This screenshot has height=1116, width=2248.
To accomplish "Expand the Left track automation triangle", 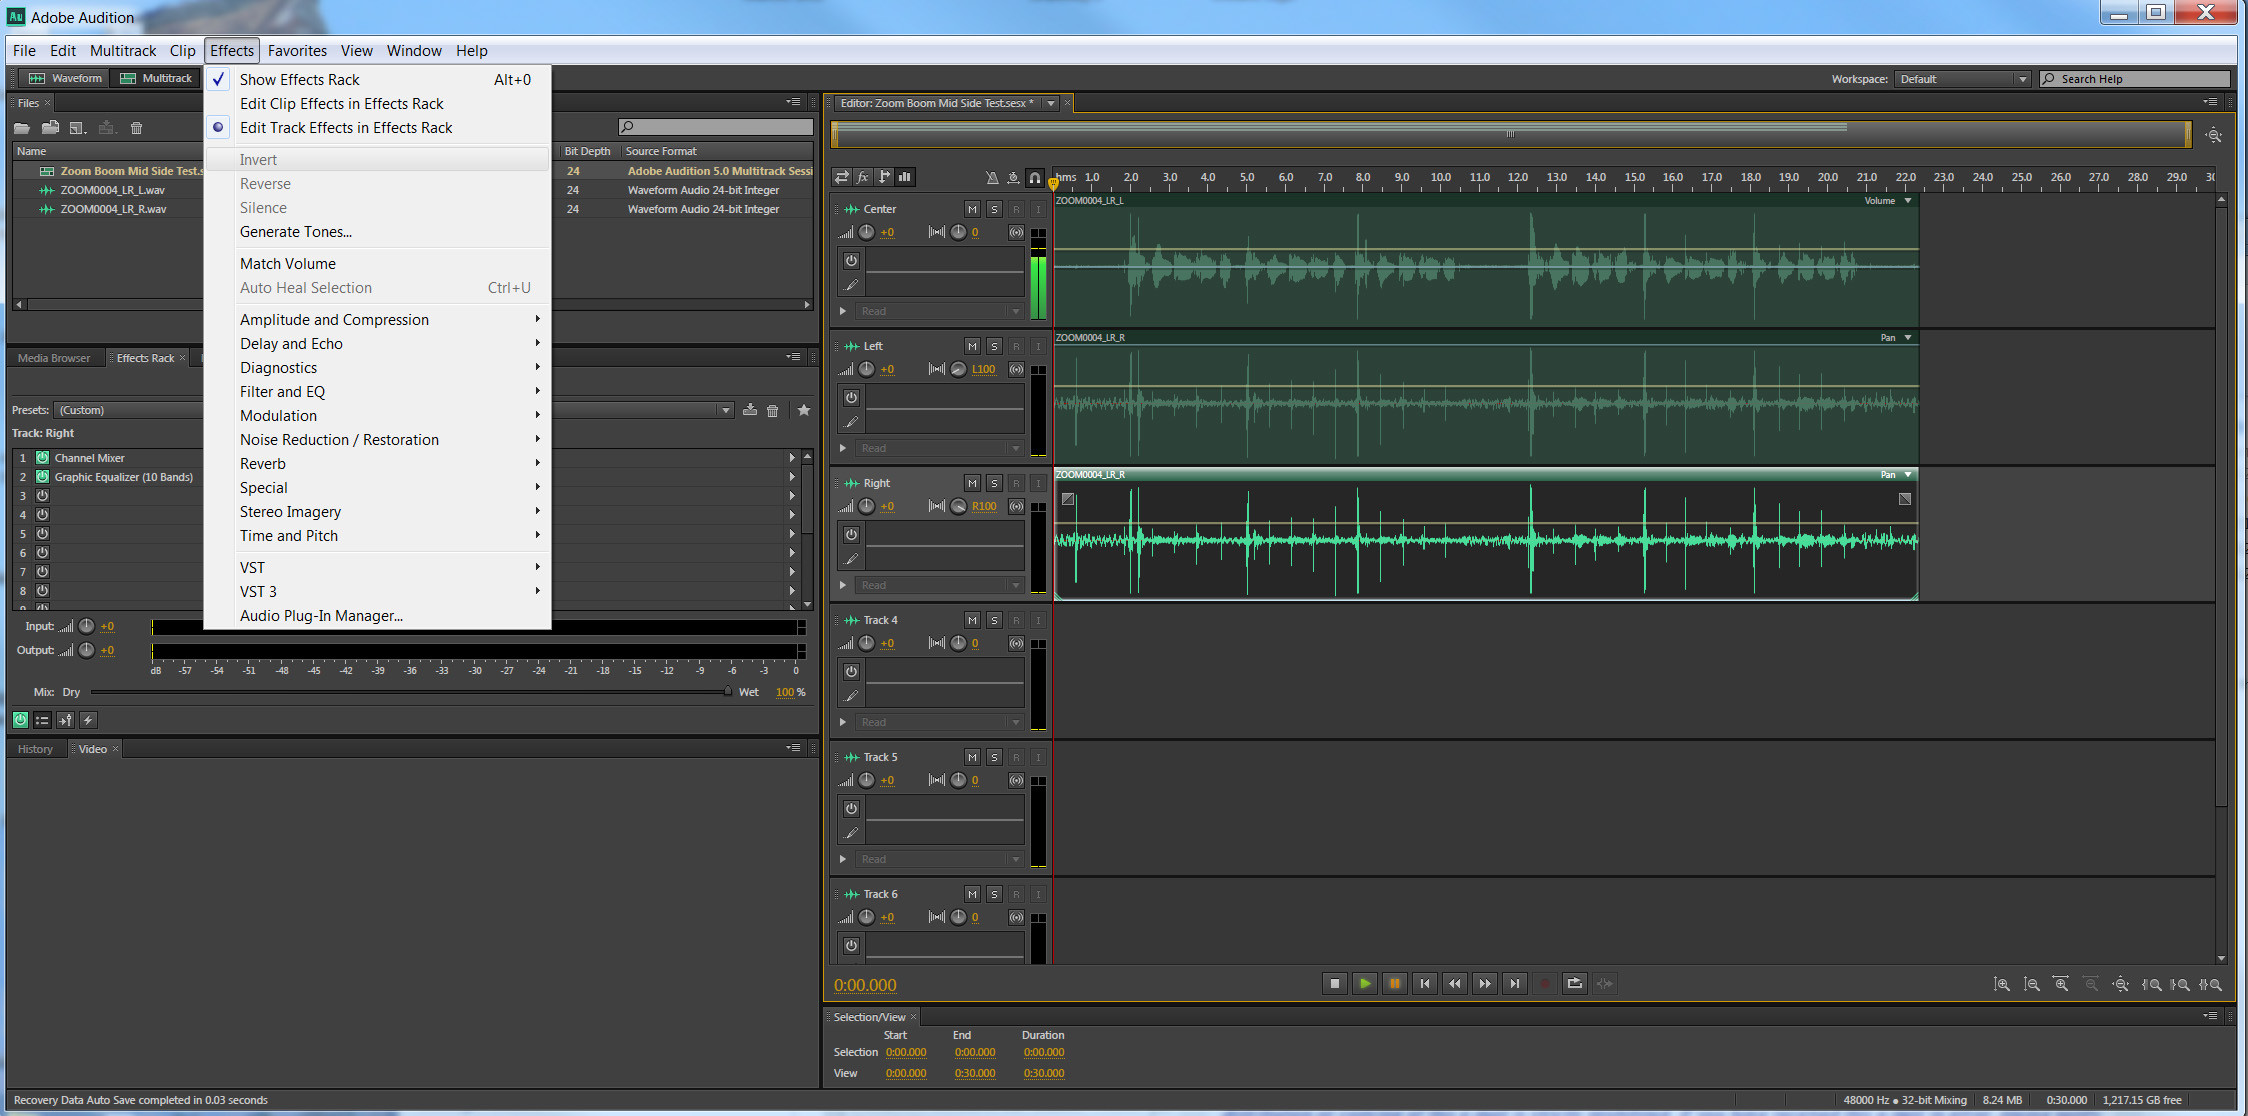I will [843, 448].
